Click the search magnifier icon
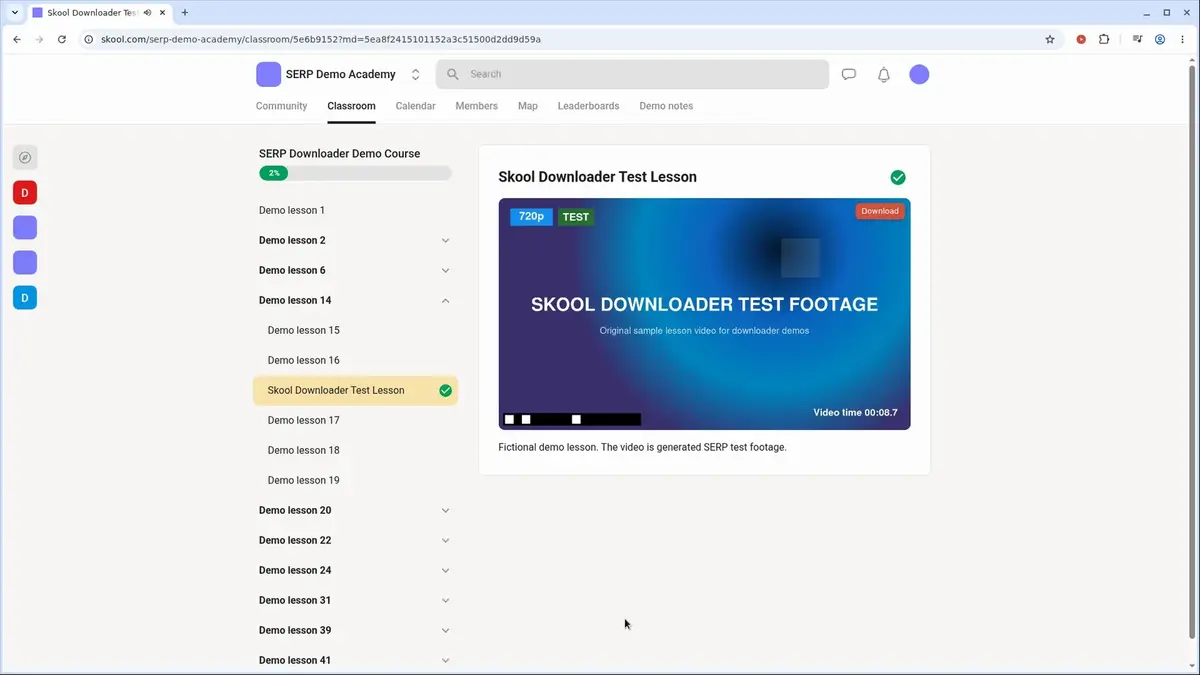Image resolution: width=1200 pixels, height=675 pixels. click(453, 74)
